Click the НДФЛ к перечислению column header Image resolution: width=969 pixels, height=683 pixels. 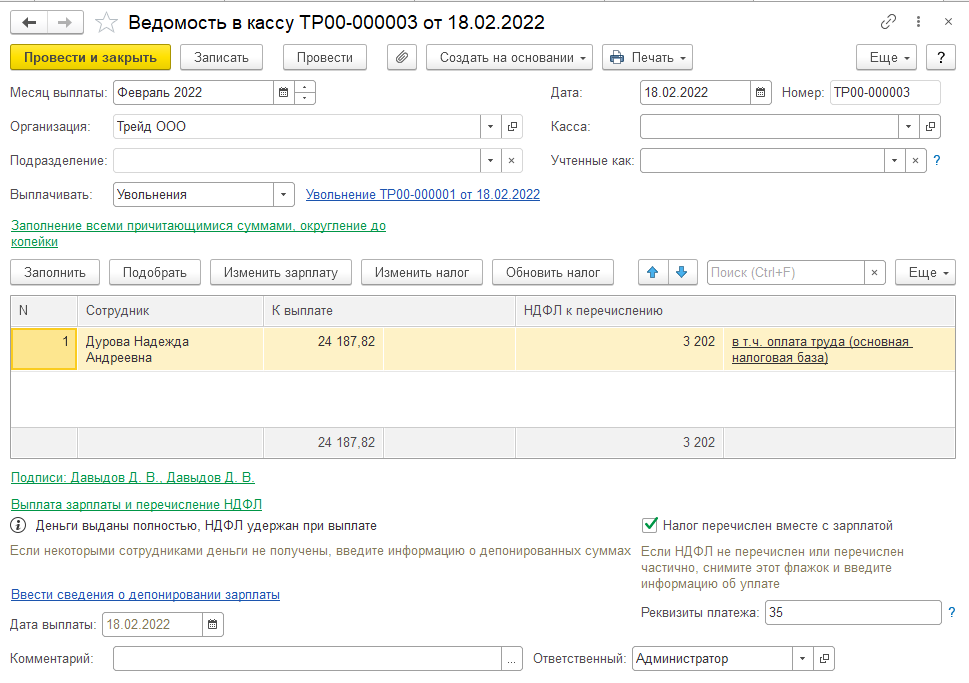coord(735,311)
